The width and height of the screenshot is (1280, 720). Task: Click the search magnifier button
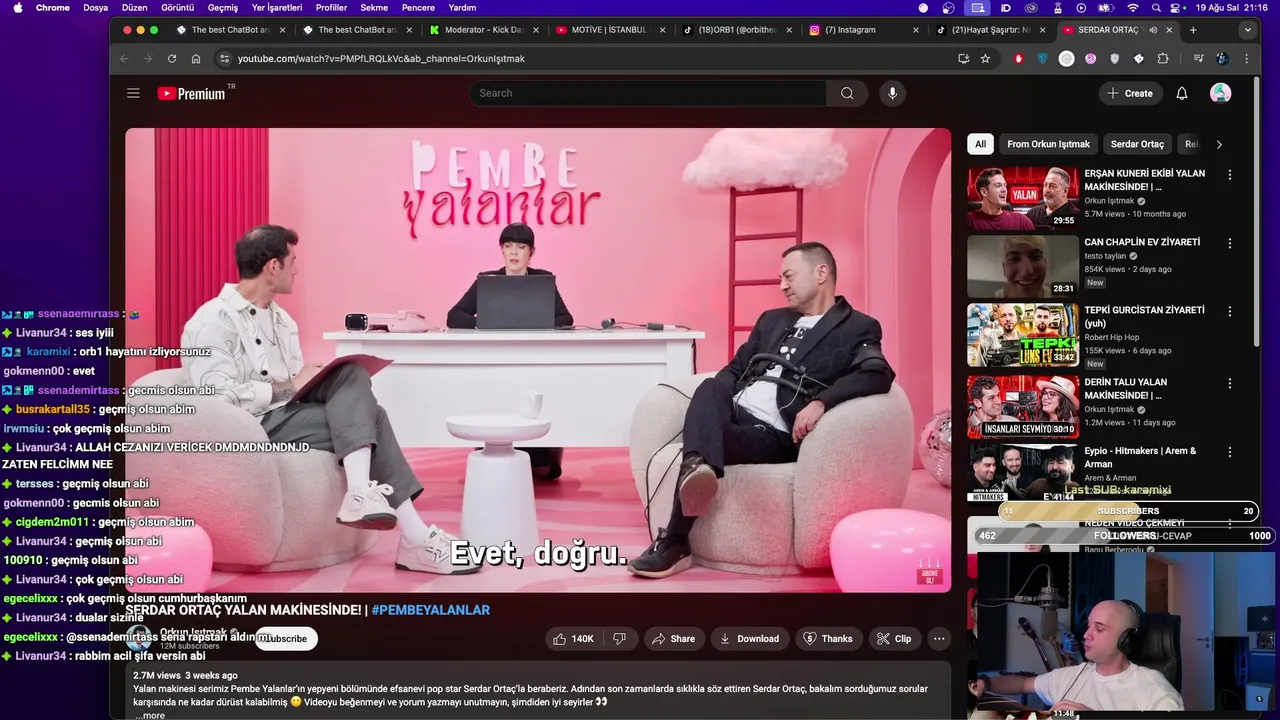point(847,93)
